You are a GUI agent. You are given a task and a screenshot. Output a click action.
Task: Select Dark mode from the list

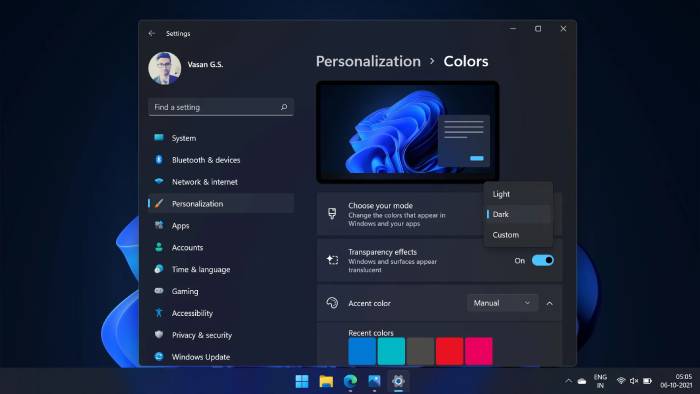pyautogui.click(x=518, y=214)
